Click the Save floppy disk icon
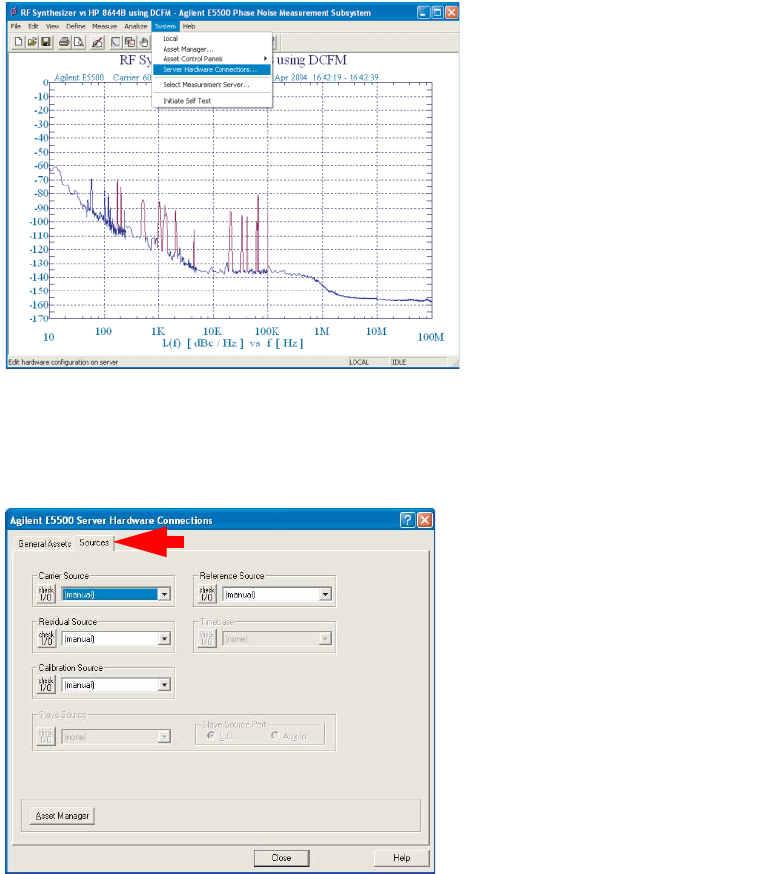 46,42
